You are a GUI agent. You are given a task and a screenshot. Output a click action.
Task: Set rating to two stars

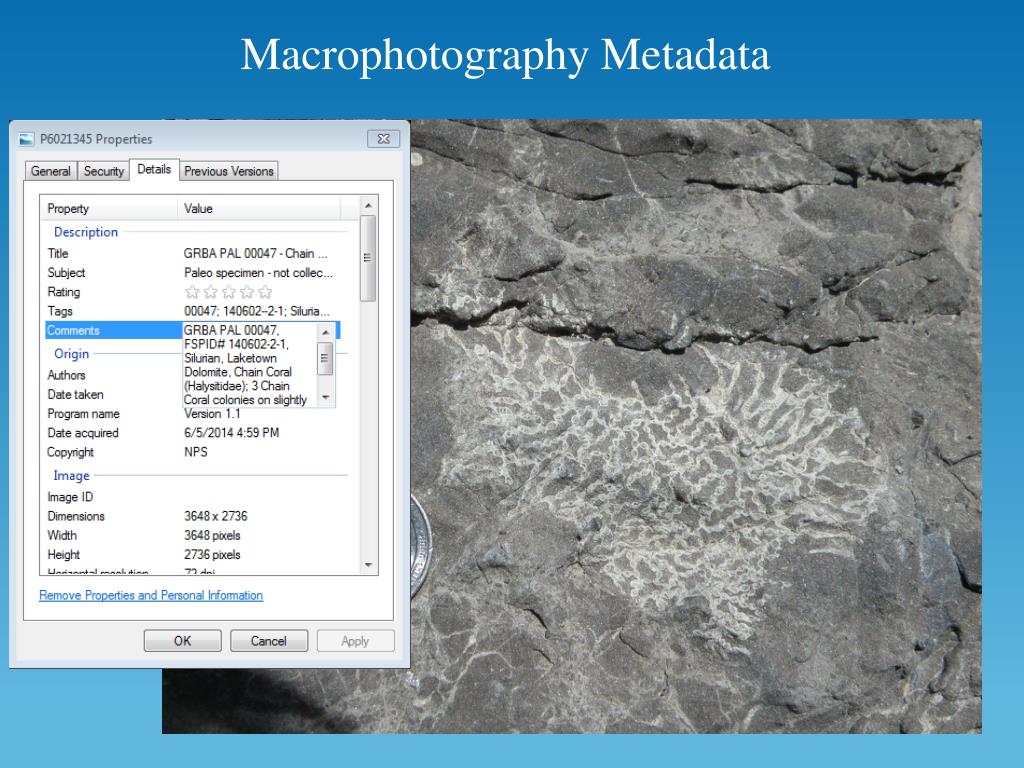pos(210,292)
